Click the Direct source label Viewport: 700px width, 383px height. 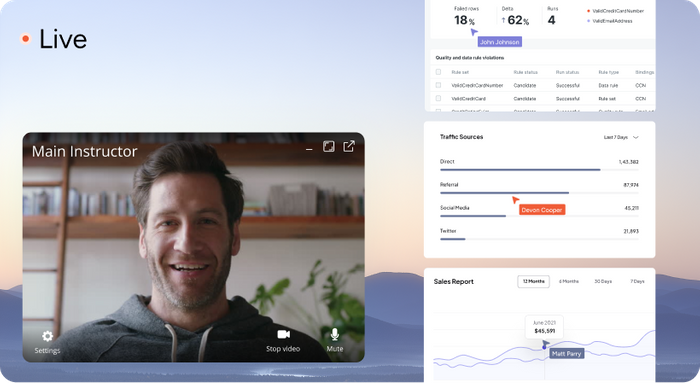point(447,161)
